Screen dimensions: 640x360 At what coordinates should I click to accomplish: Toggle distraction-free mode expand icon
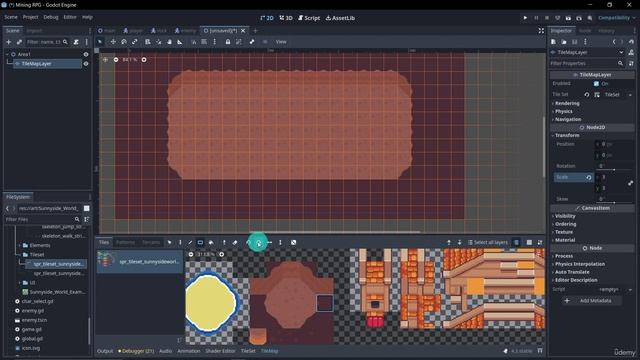pyautogui.click(x=541, y=31)
